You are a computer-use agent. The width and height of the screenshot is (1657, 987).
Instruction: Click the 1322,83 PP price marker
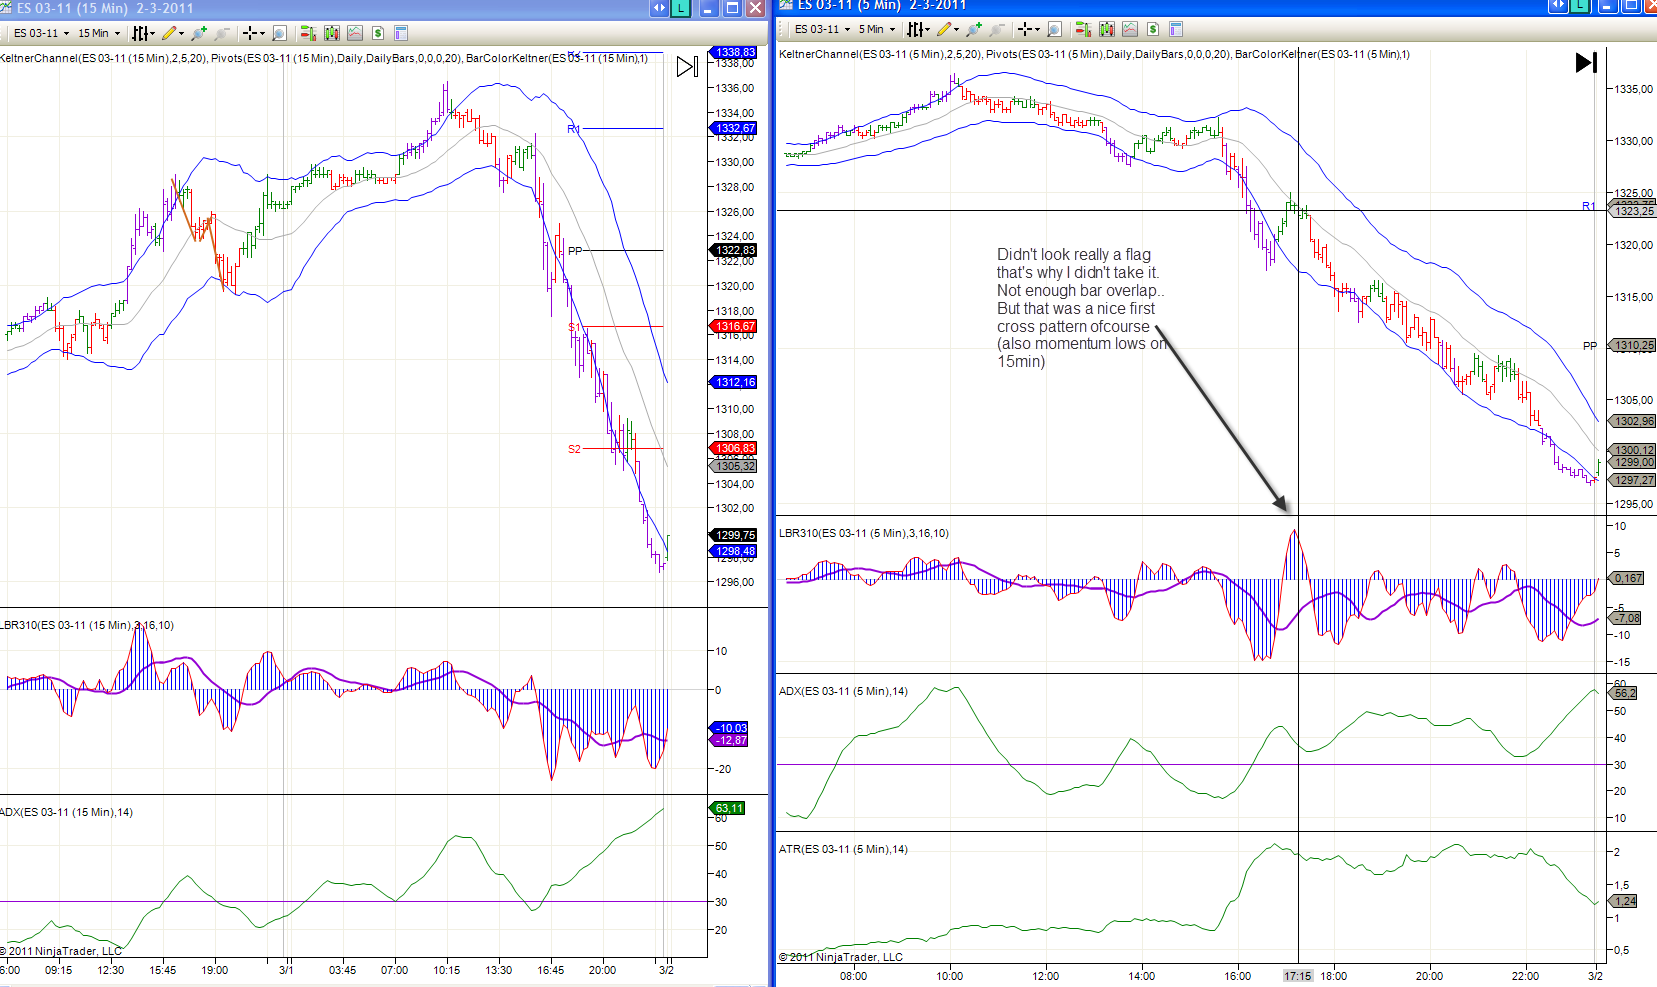(x=735, y=250)
